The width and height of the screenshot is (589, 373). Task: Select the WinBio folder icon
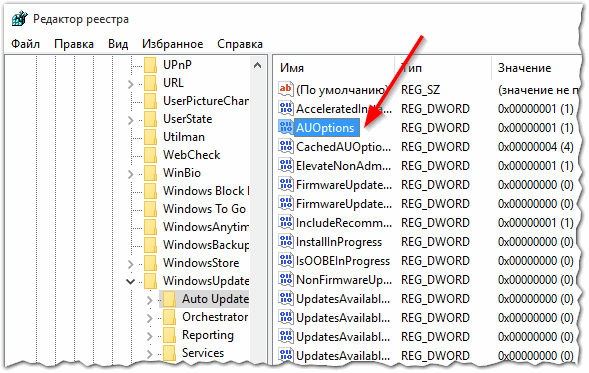coord(150,173)
